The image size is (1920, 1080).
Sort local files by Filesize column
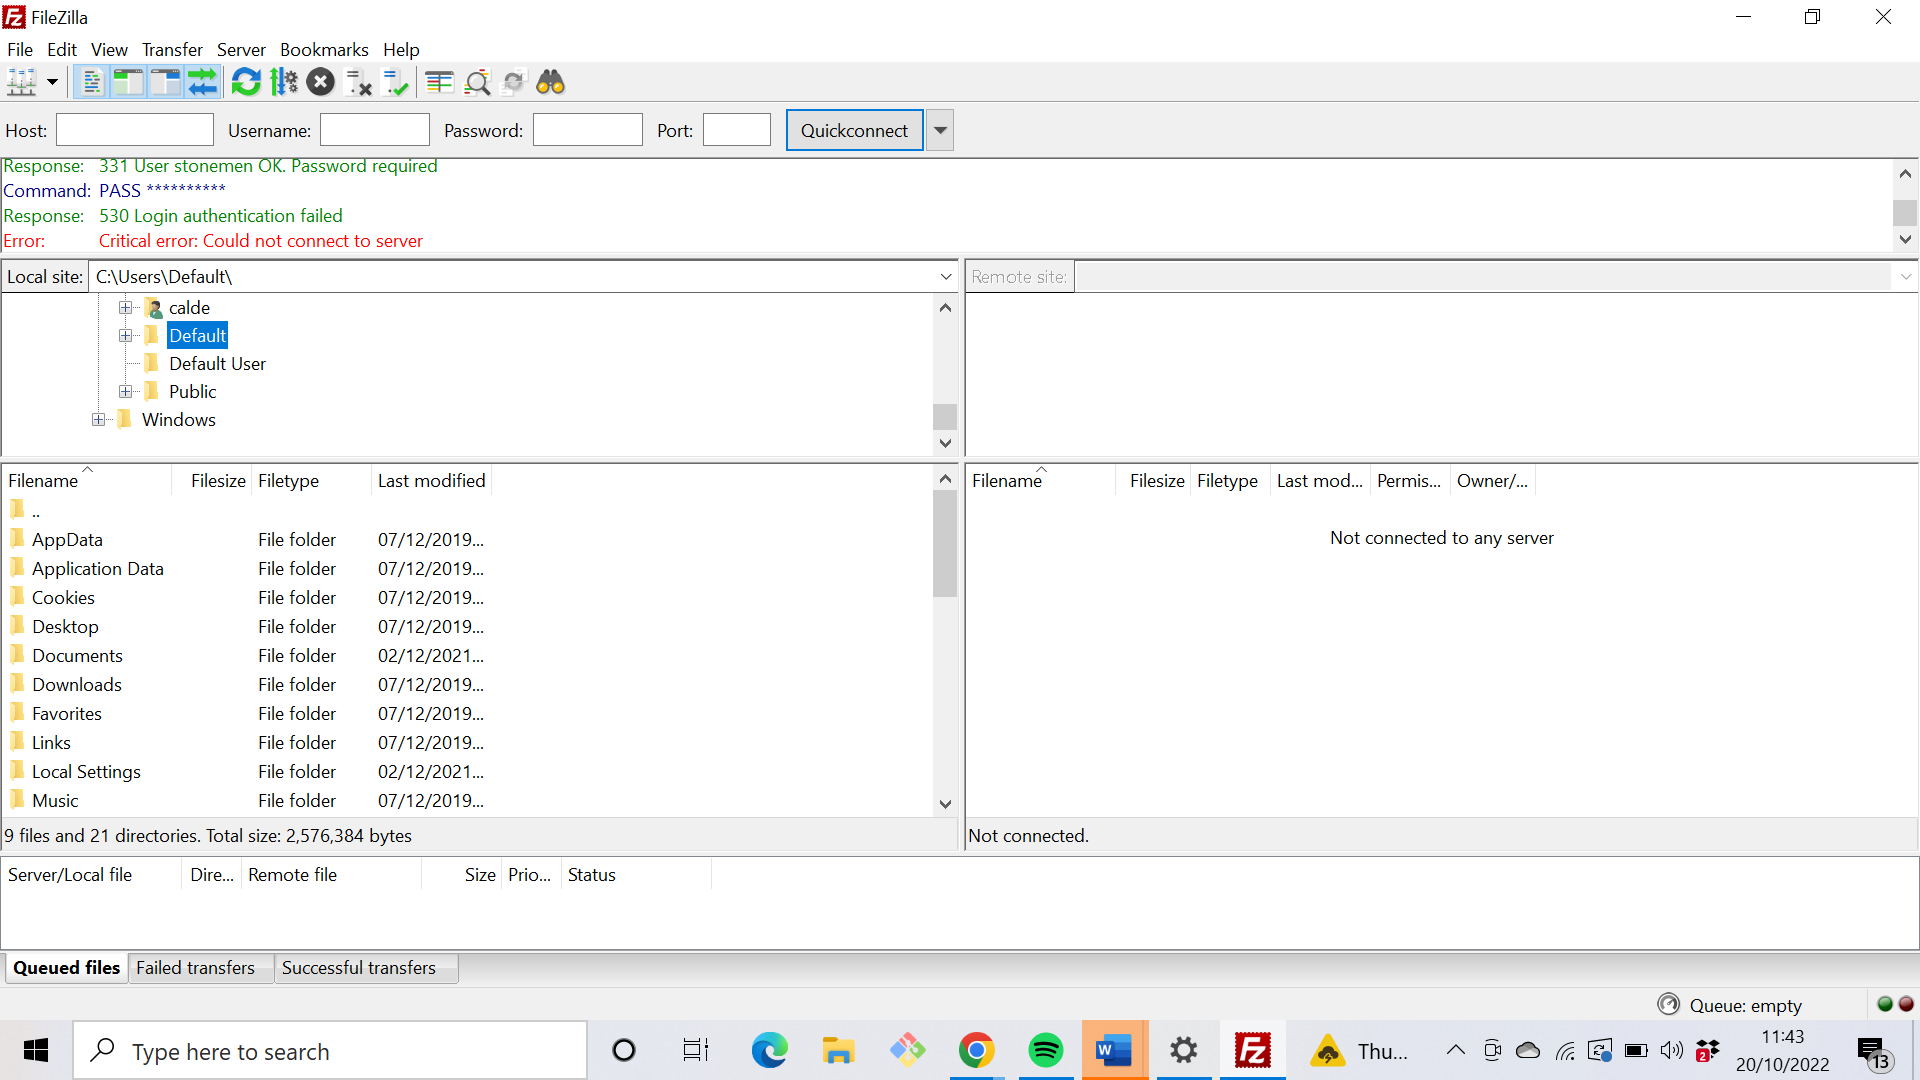coord(211,481)
